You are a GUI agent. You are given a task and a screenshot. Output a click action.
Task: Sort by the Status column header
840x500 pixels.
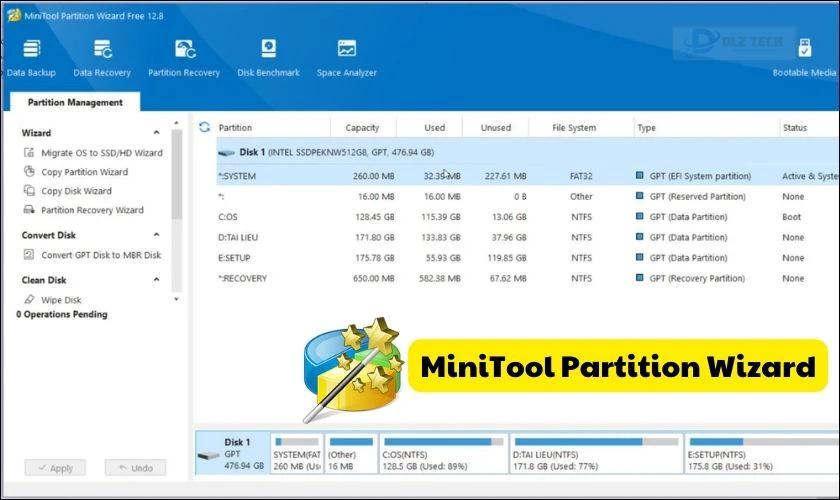pos(794,128)
